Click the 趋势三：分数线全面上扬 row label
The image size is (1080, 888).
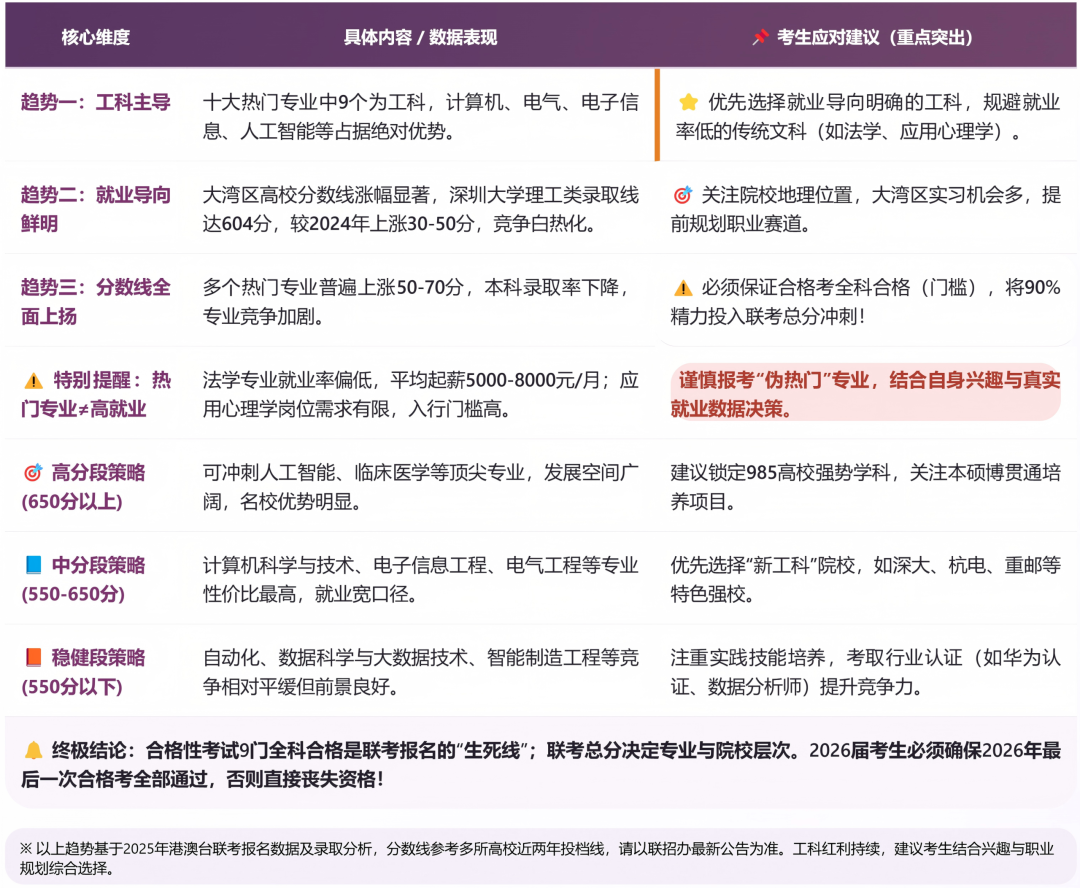coord(96,301)
